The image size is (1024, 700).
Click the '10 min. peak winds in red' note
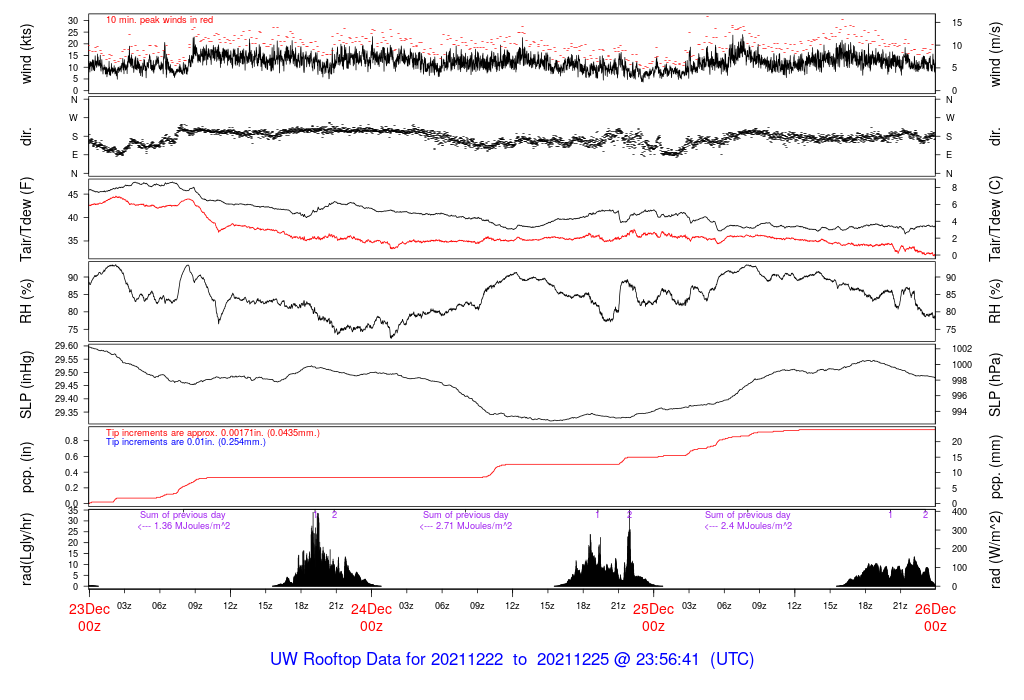159,20
